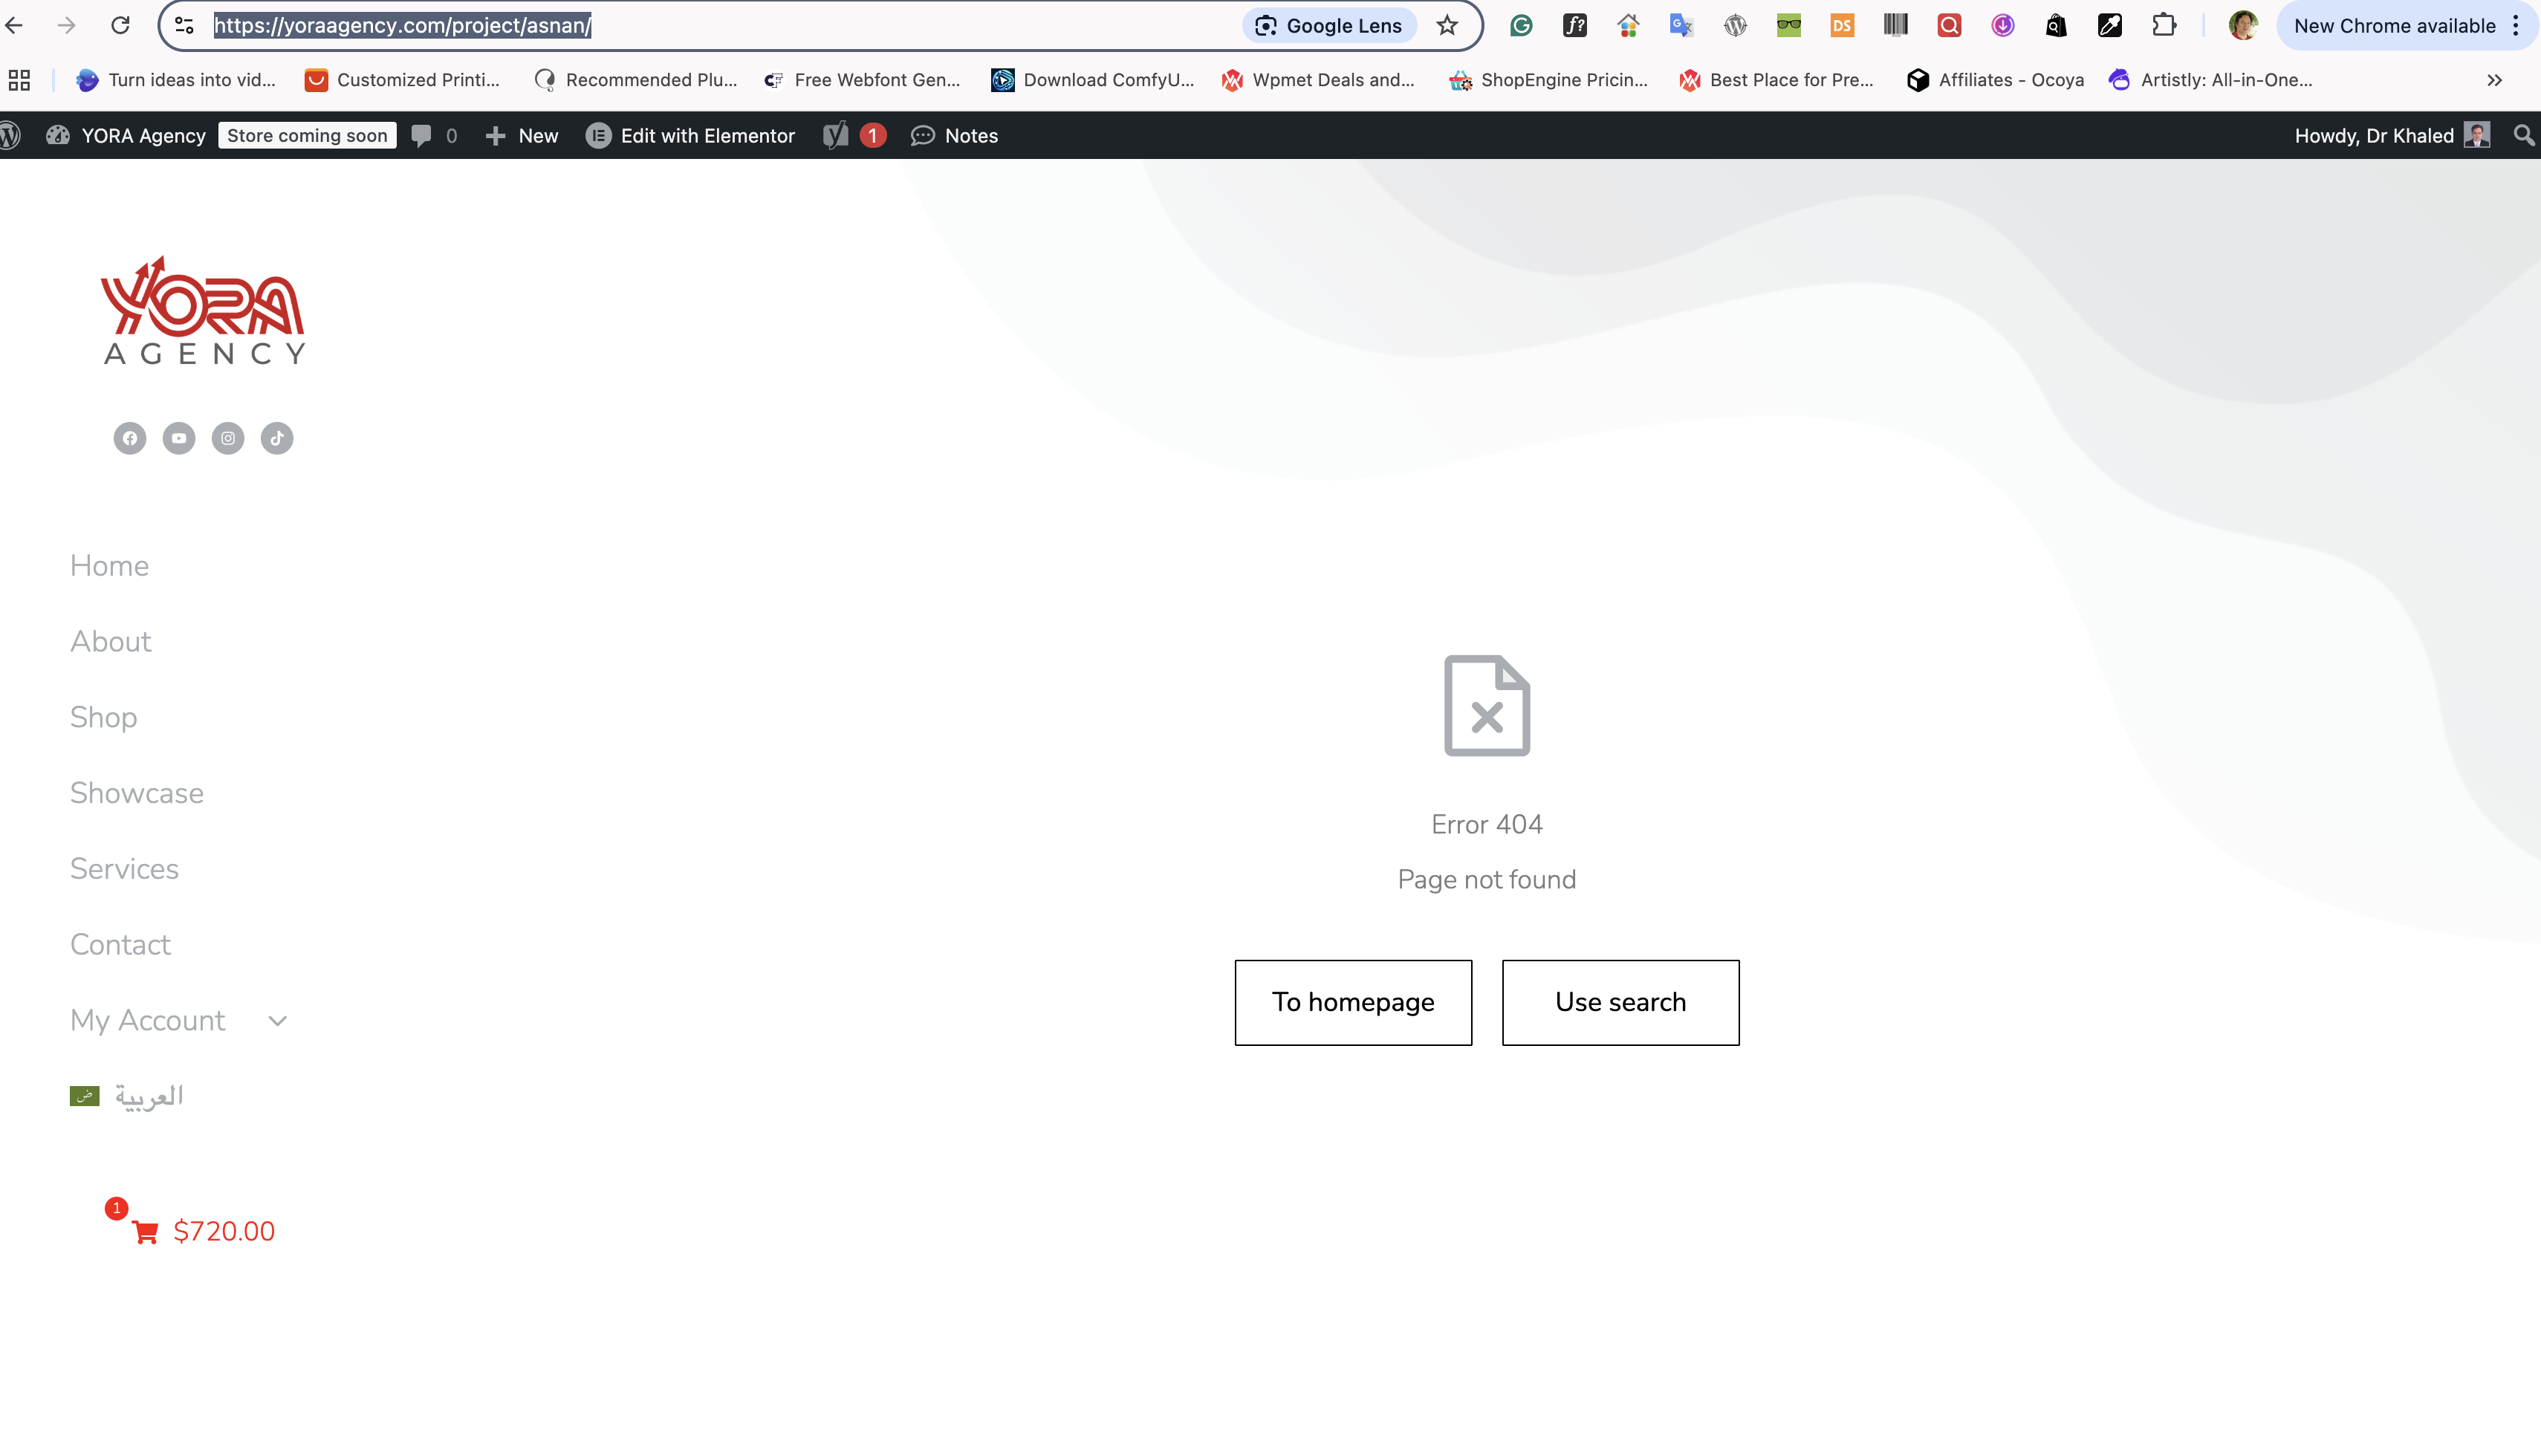Open the TikTok social icon

tap(277, 438)
